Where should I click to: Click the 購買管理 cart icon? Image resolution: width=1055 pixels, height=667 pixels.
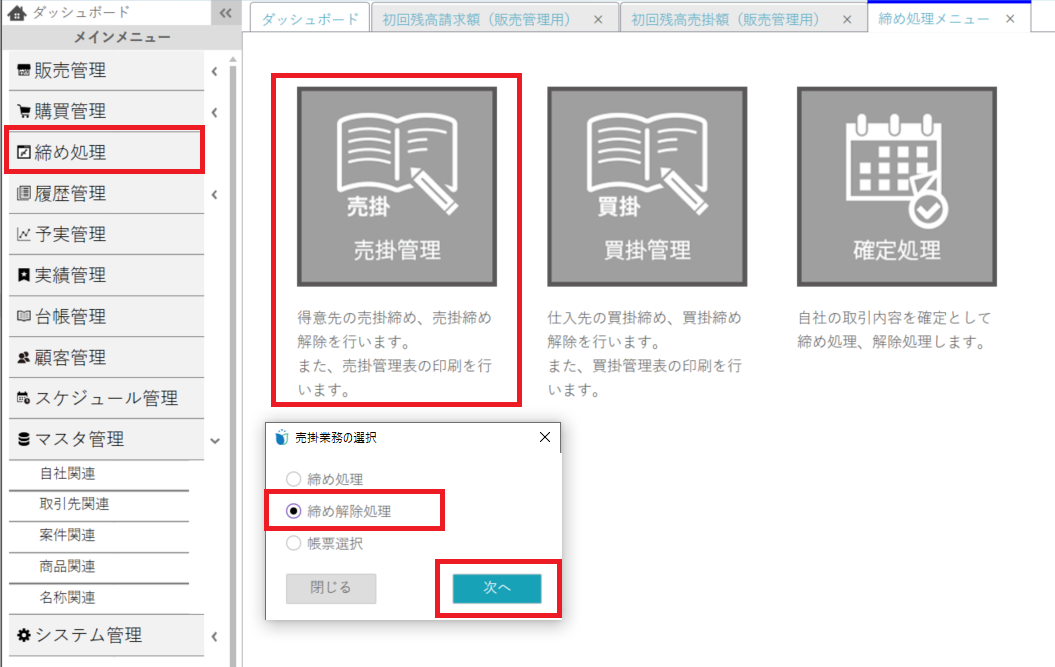point(24,112)
